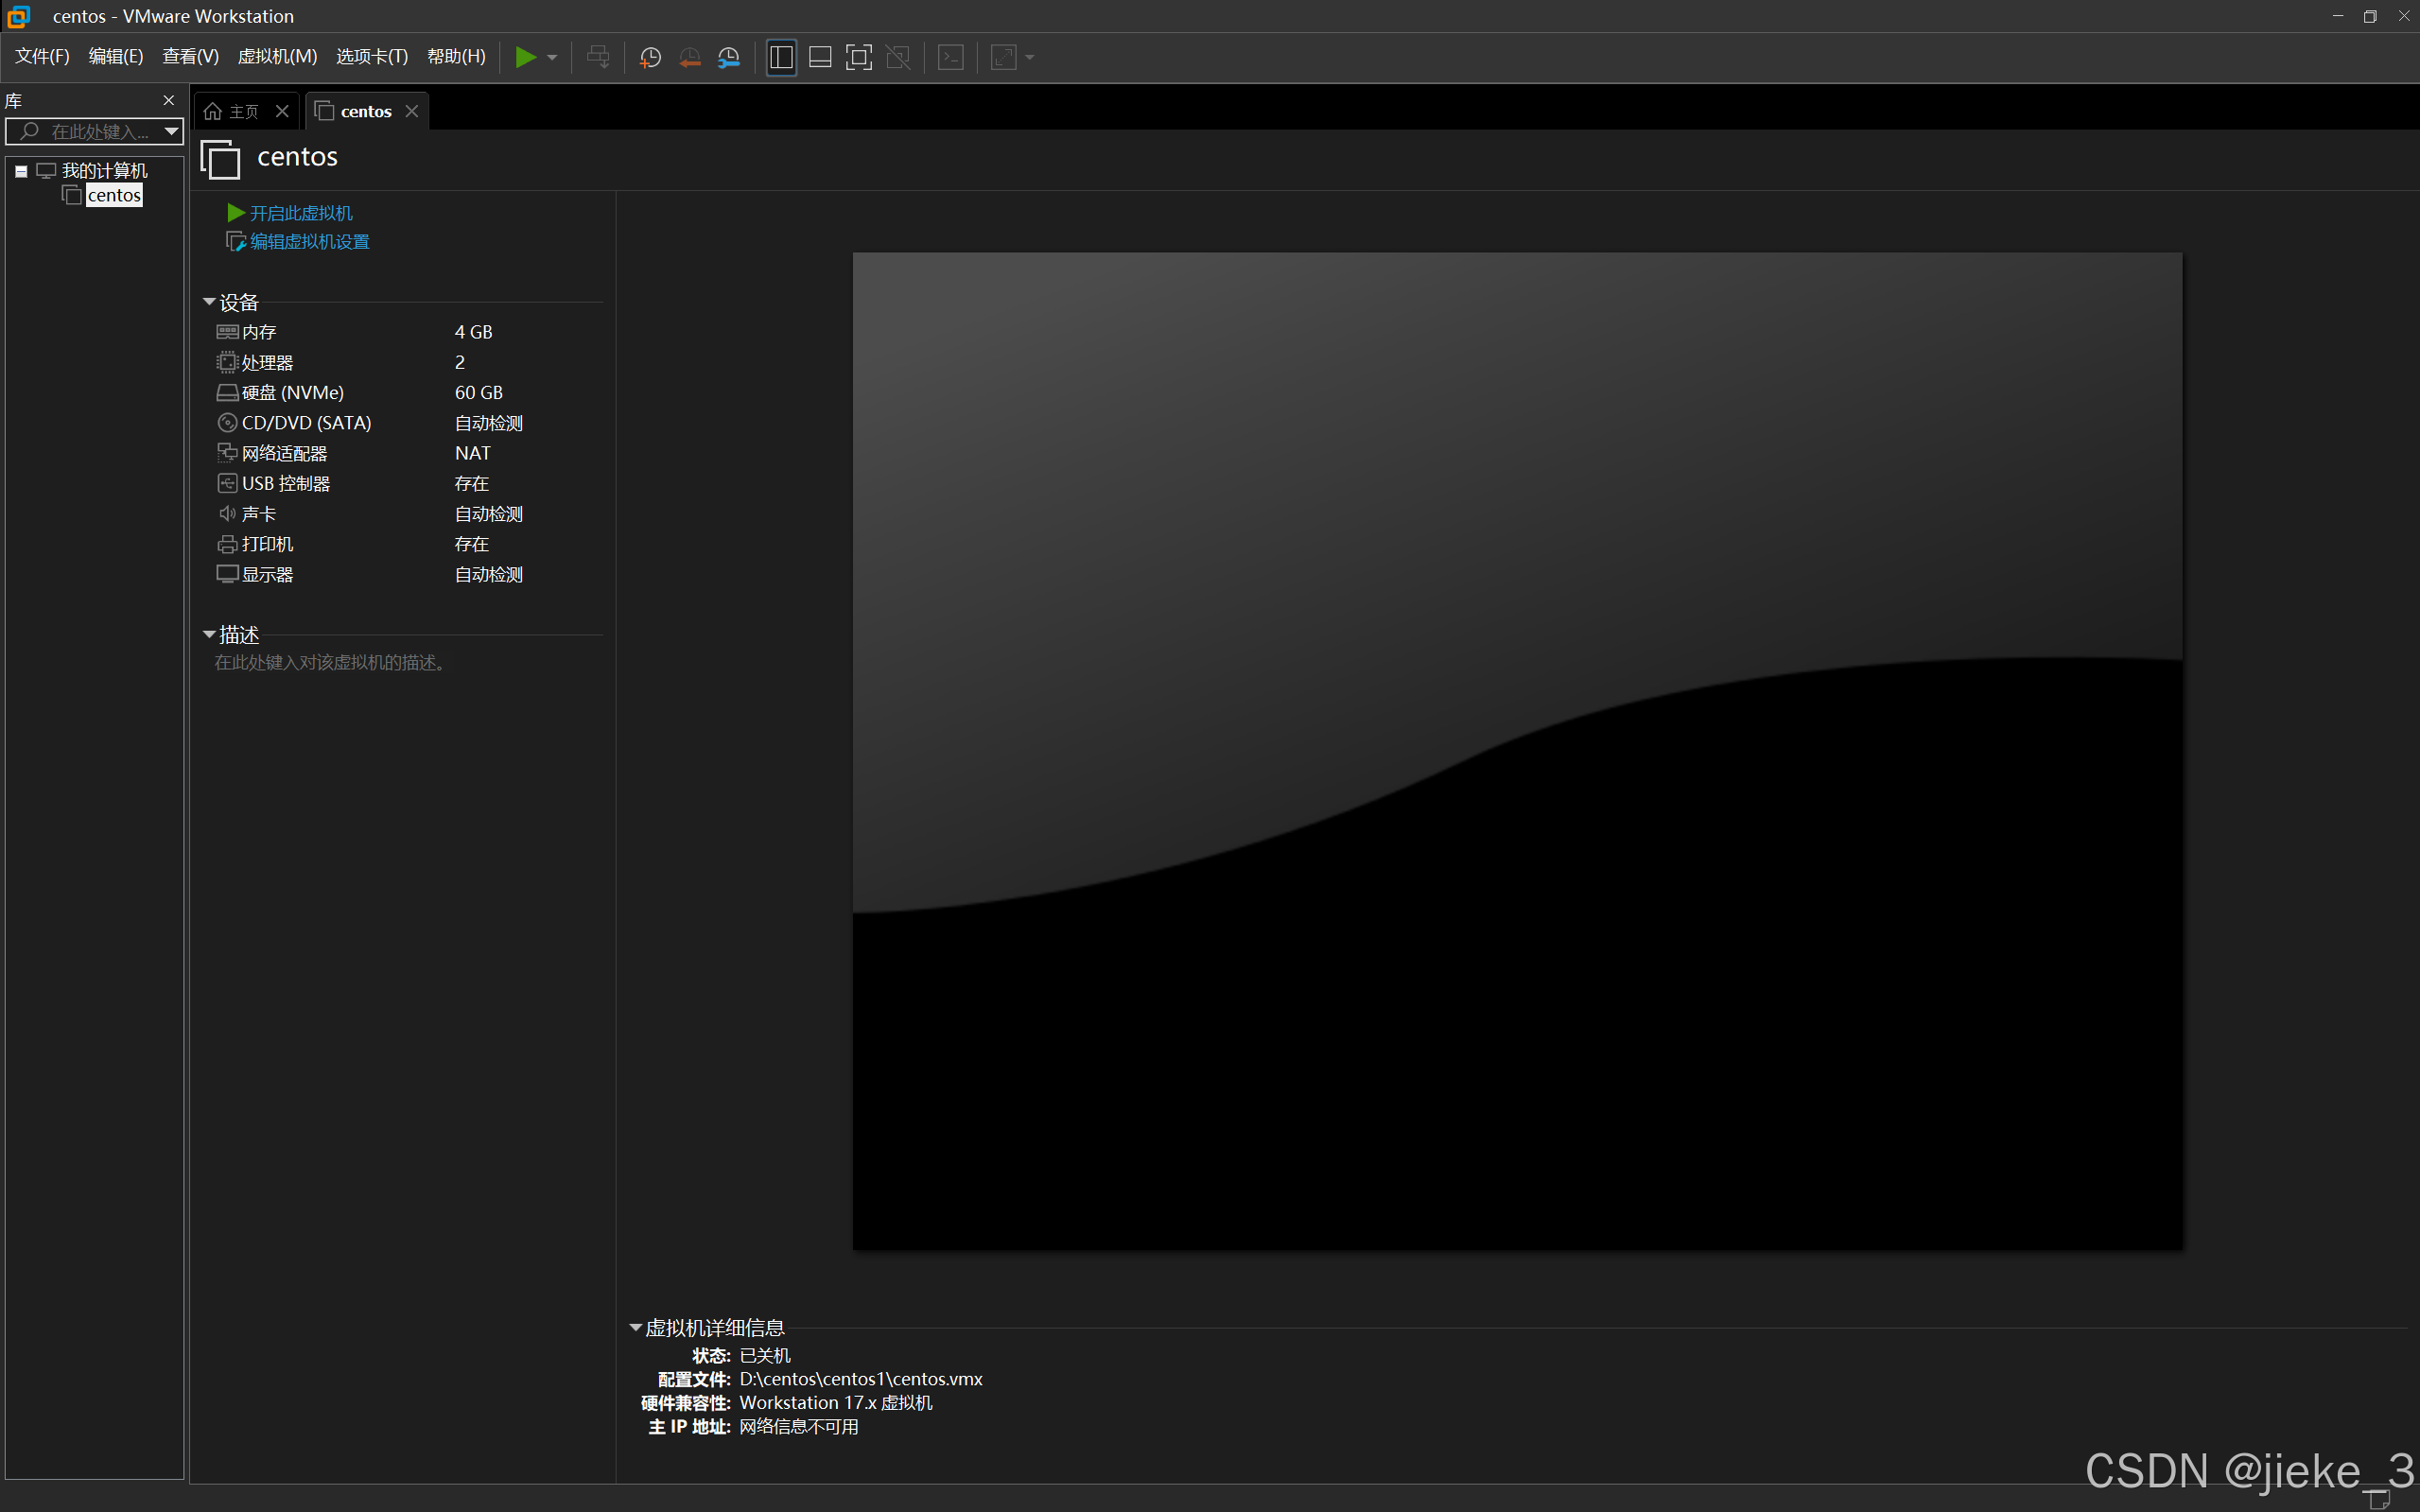The width and height of the screenshot is (2420, 1512).
Task: Click the send Ctrl+Alt+Del toolbar icon
Action: click(x=598, y=57)
